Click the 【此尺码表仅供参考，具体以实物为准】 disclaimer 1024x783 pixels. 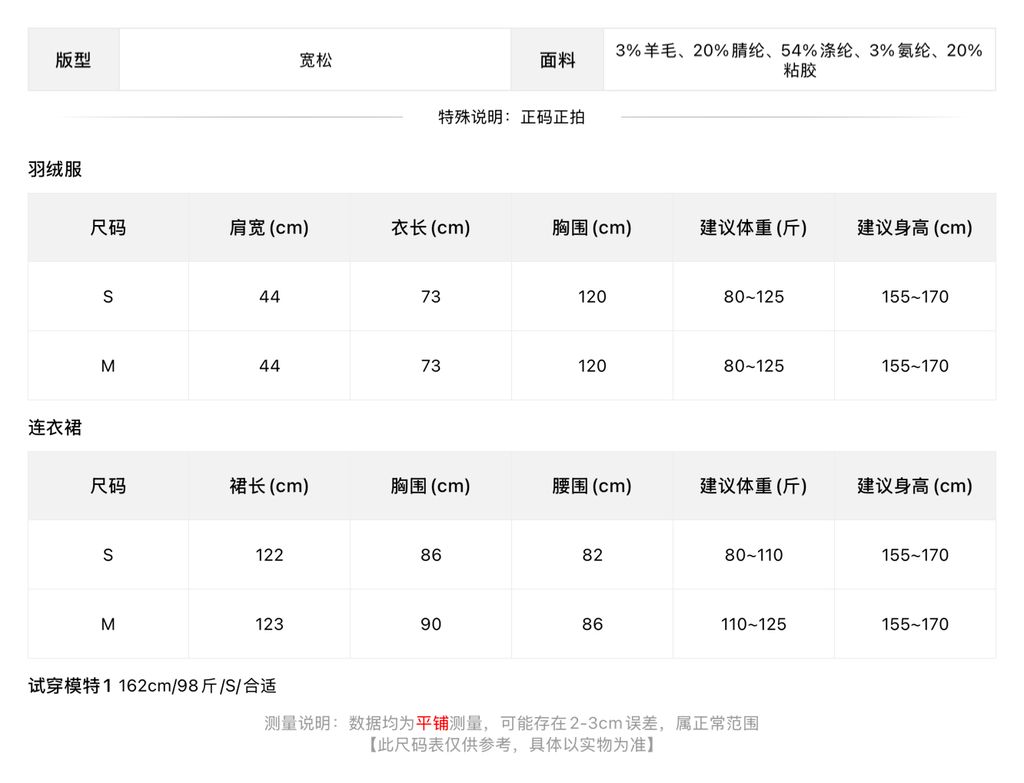click(x=511, y=744)
